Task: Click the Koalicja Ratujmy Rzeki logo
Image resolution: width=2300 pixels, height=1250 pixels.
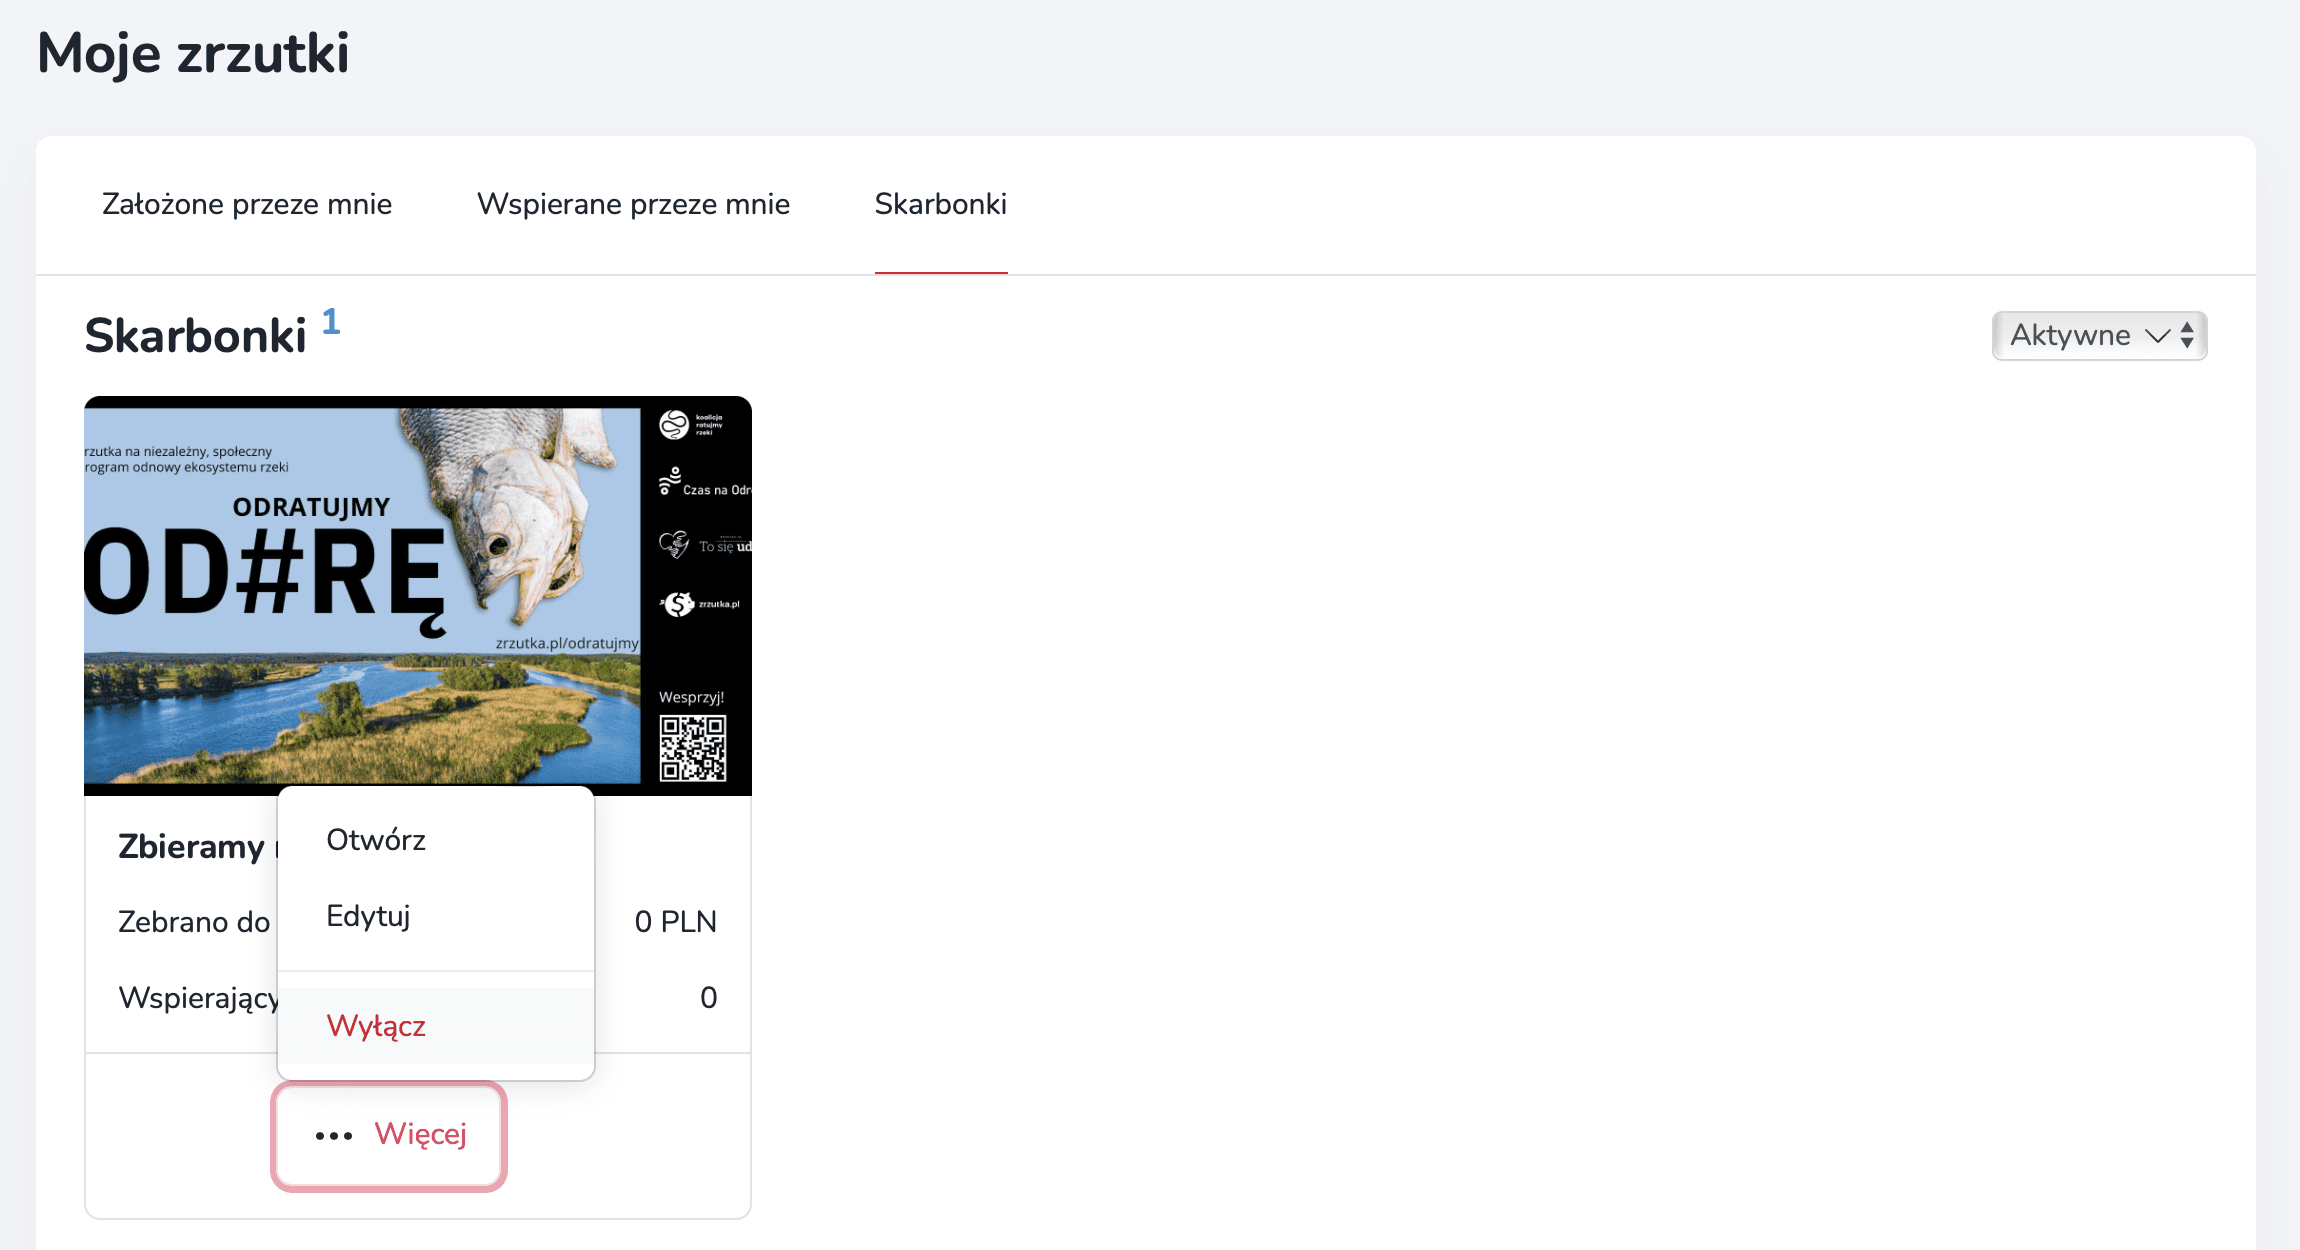Action: point(691,425)
